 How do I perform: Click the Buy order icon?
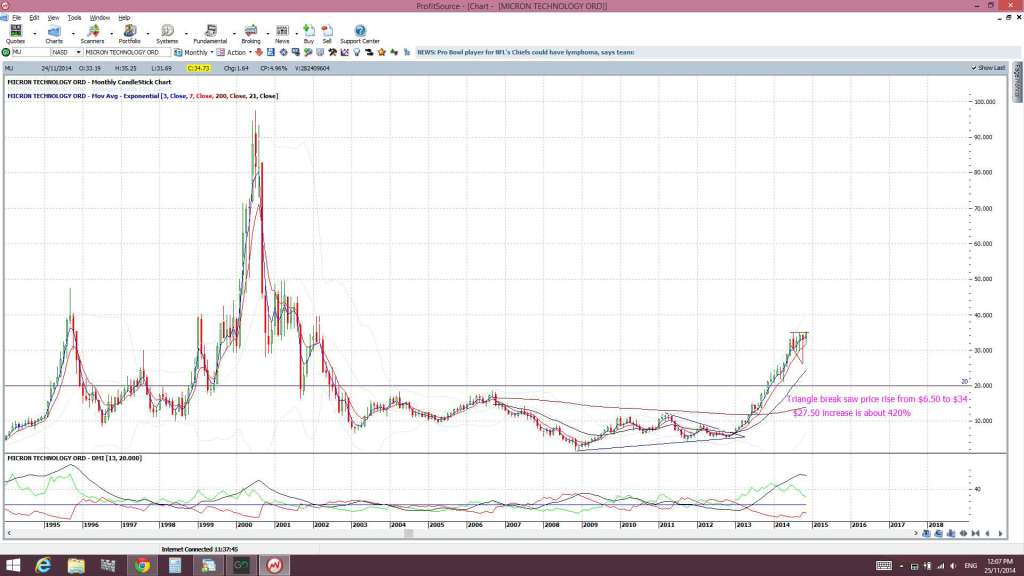tap(309, 34)
